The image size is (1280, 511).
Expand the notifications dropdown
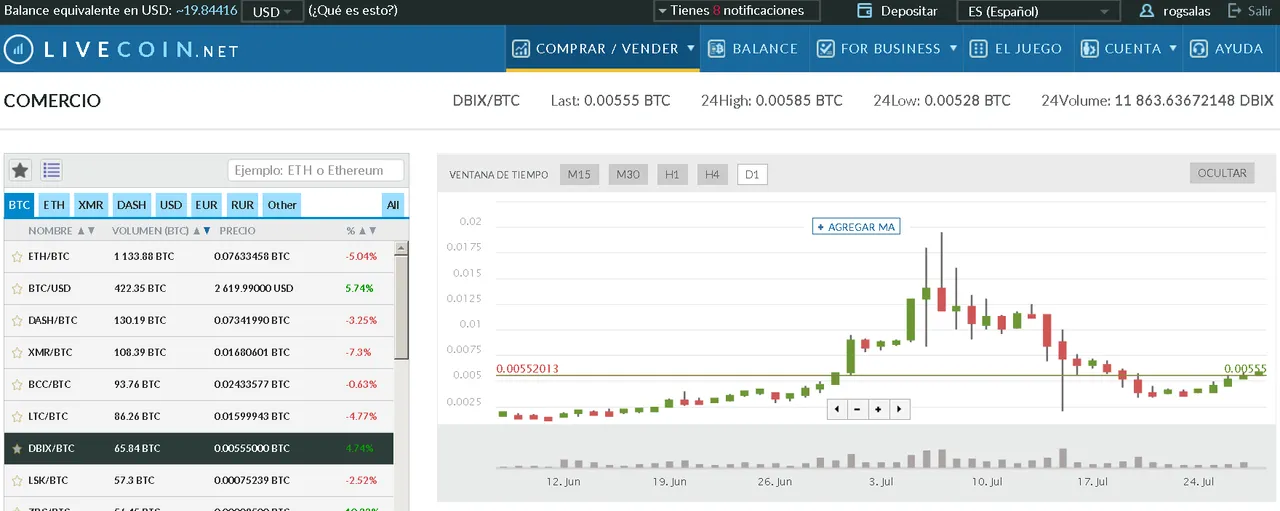pyautogui.click(x=736, y=11)
